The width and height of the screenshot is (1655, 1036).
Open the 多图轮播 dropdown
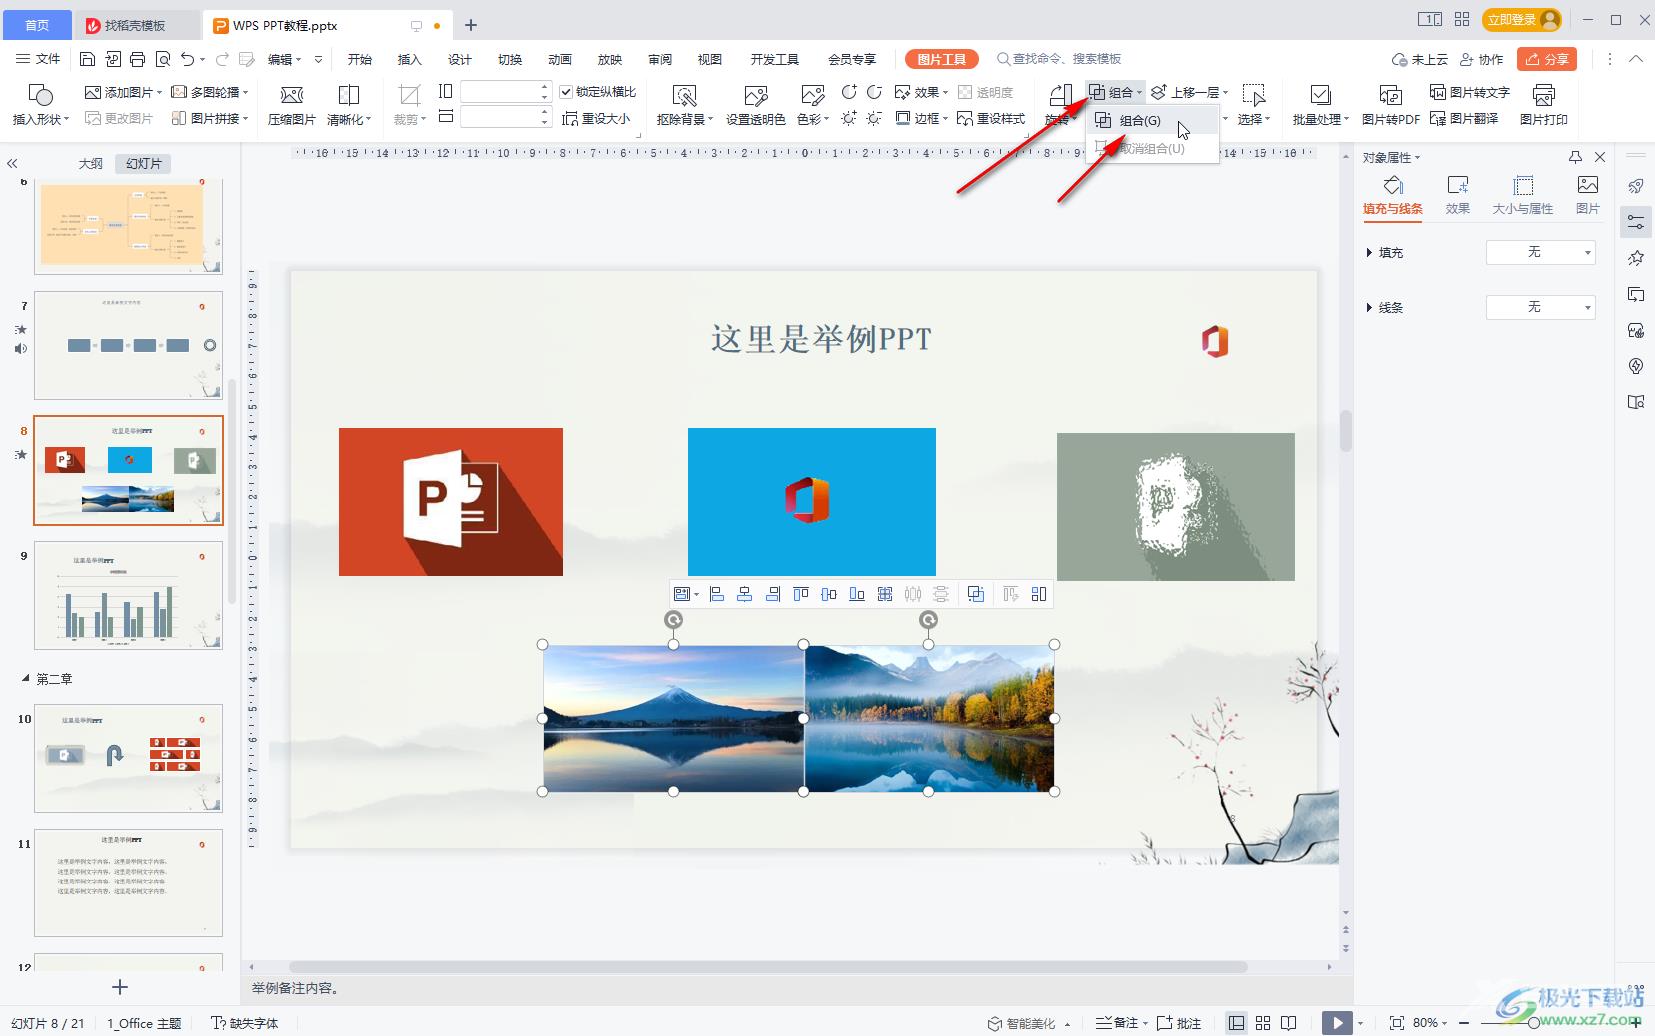click(210, 92)
